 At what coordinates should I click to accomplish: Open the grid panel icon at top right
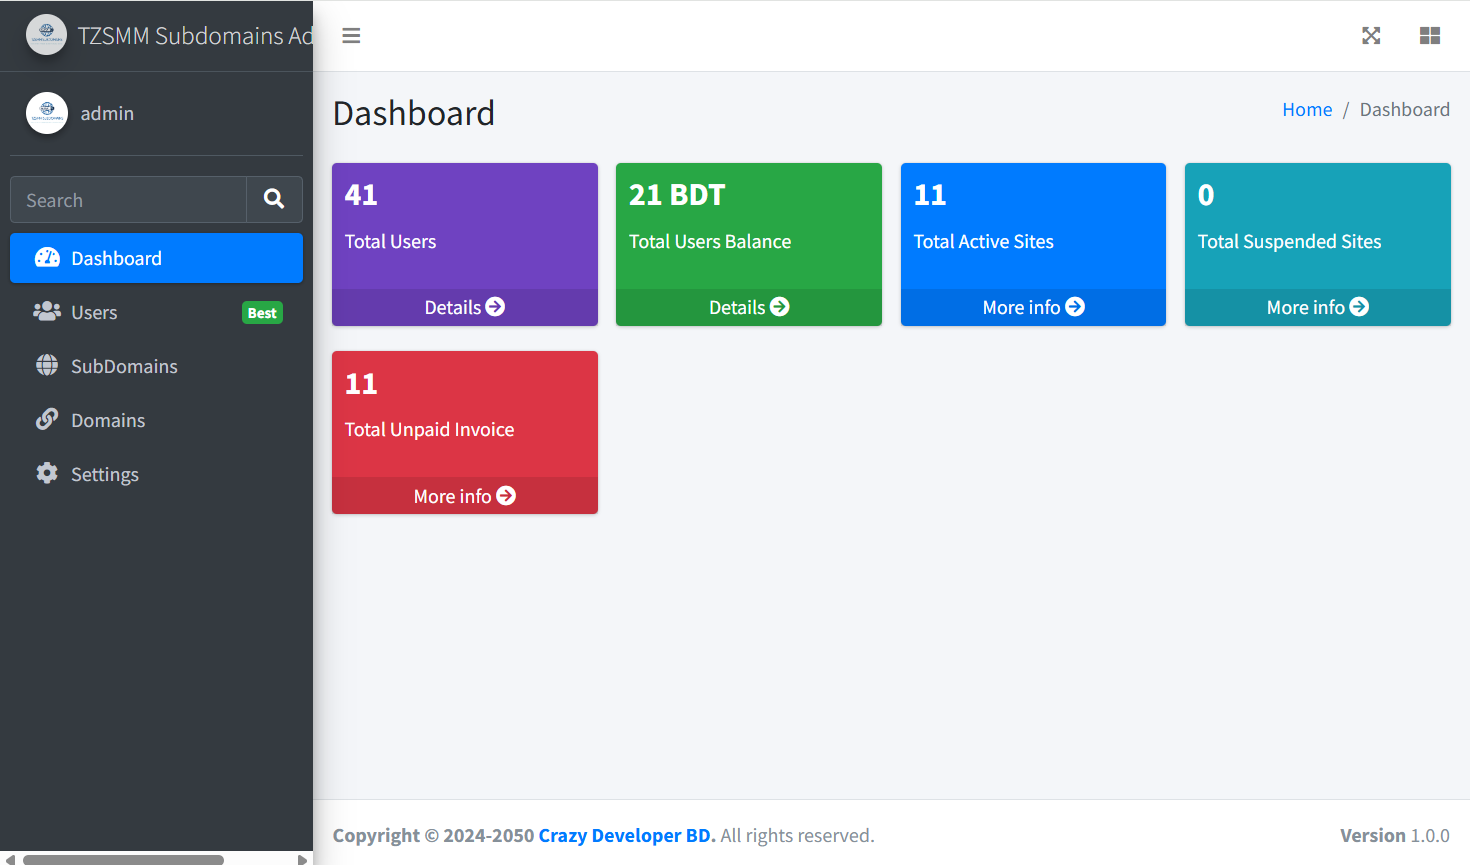1430,35
